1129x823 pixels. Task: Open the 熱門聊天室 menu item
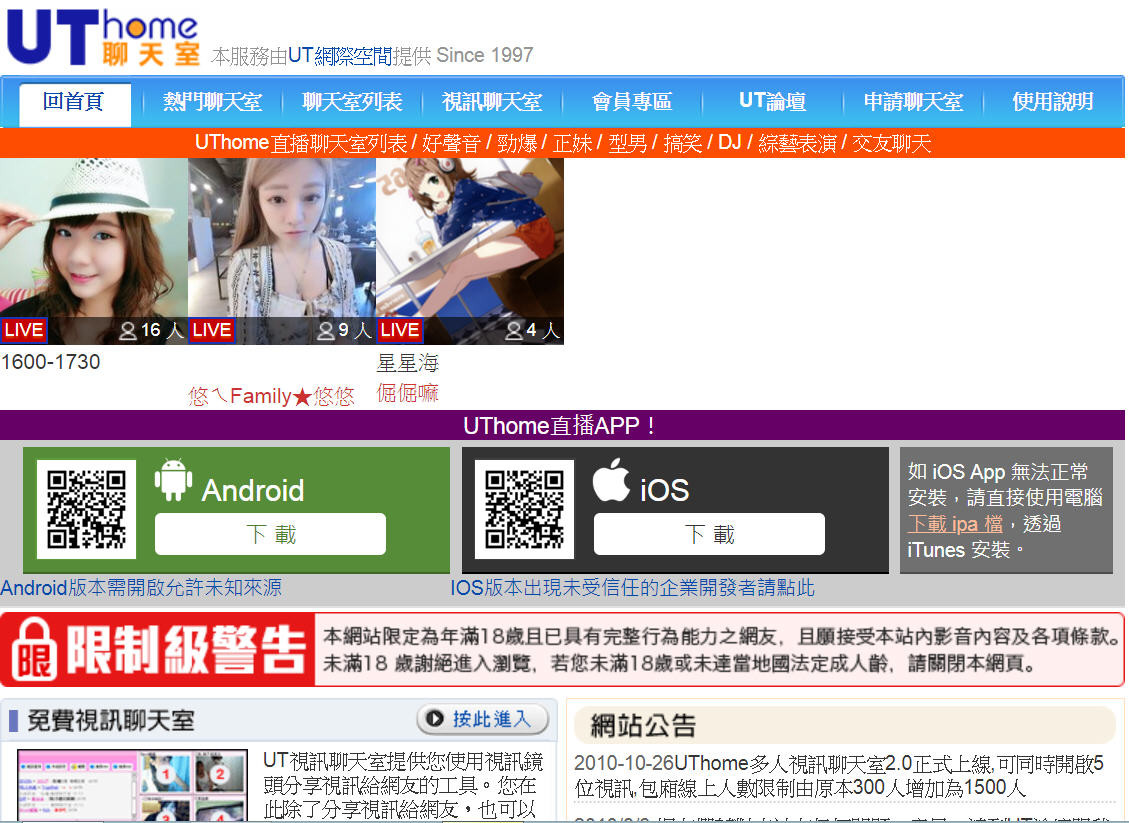click(212, 102)
